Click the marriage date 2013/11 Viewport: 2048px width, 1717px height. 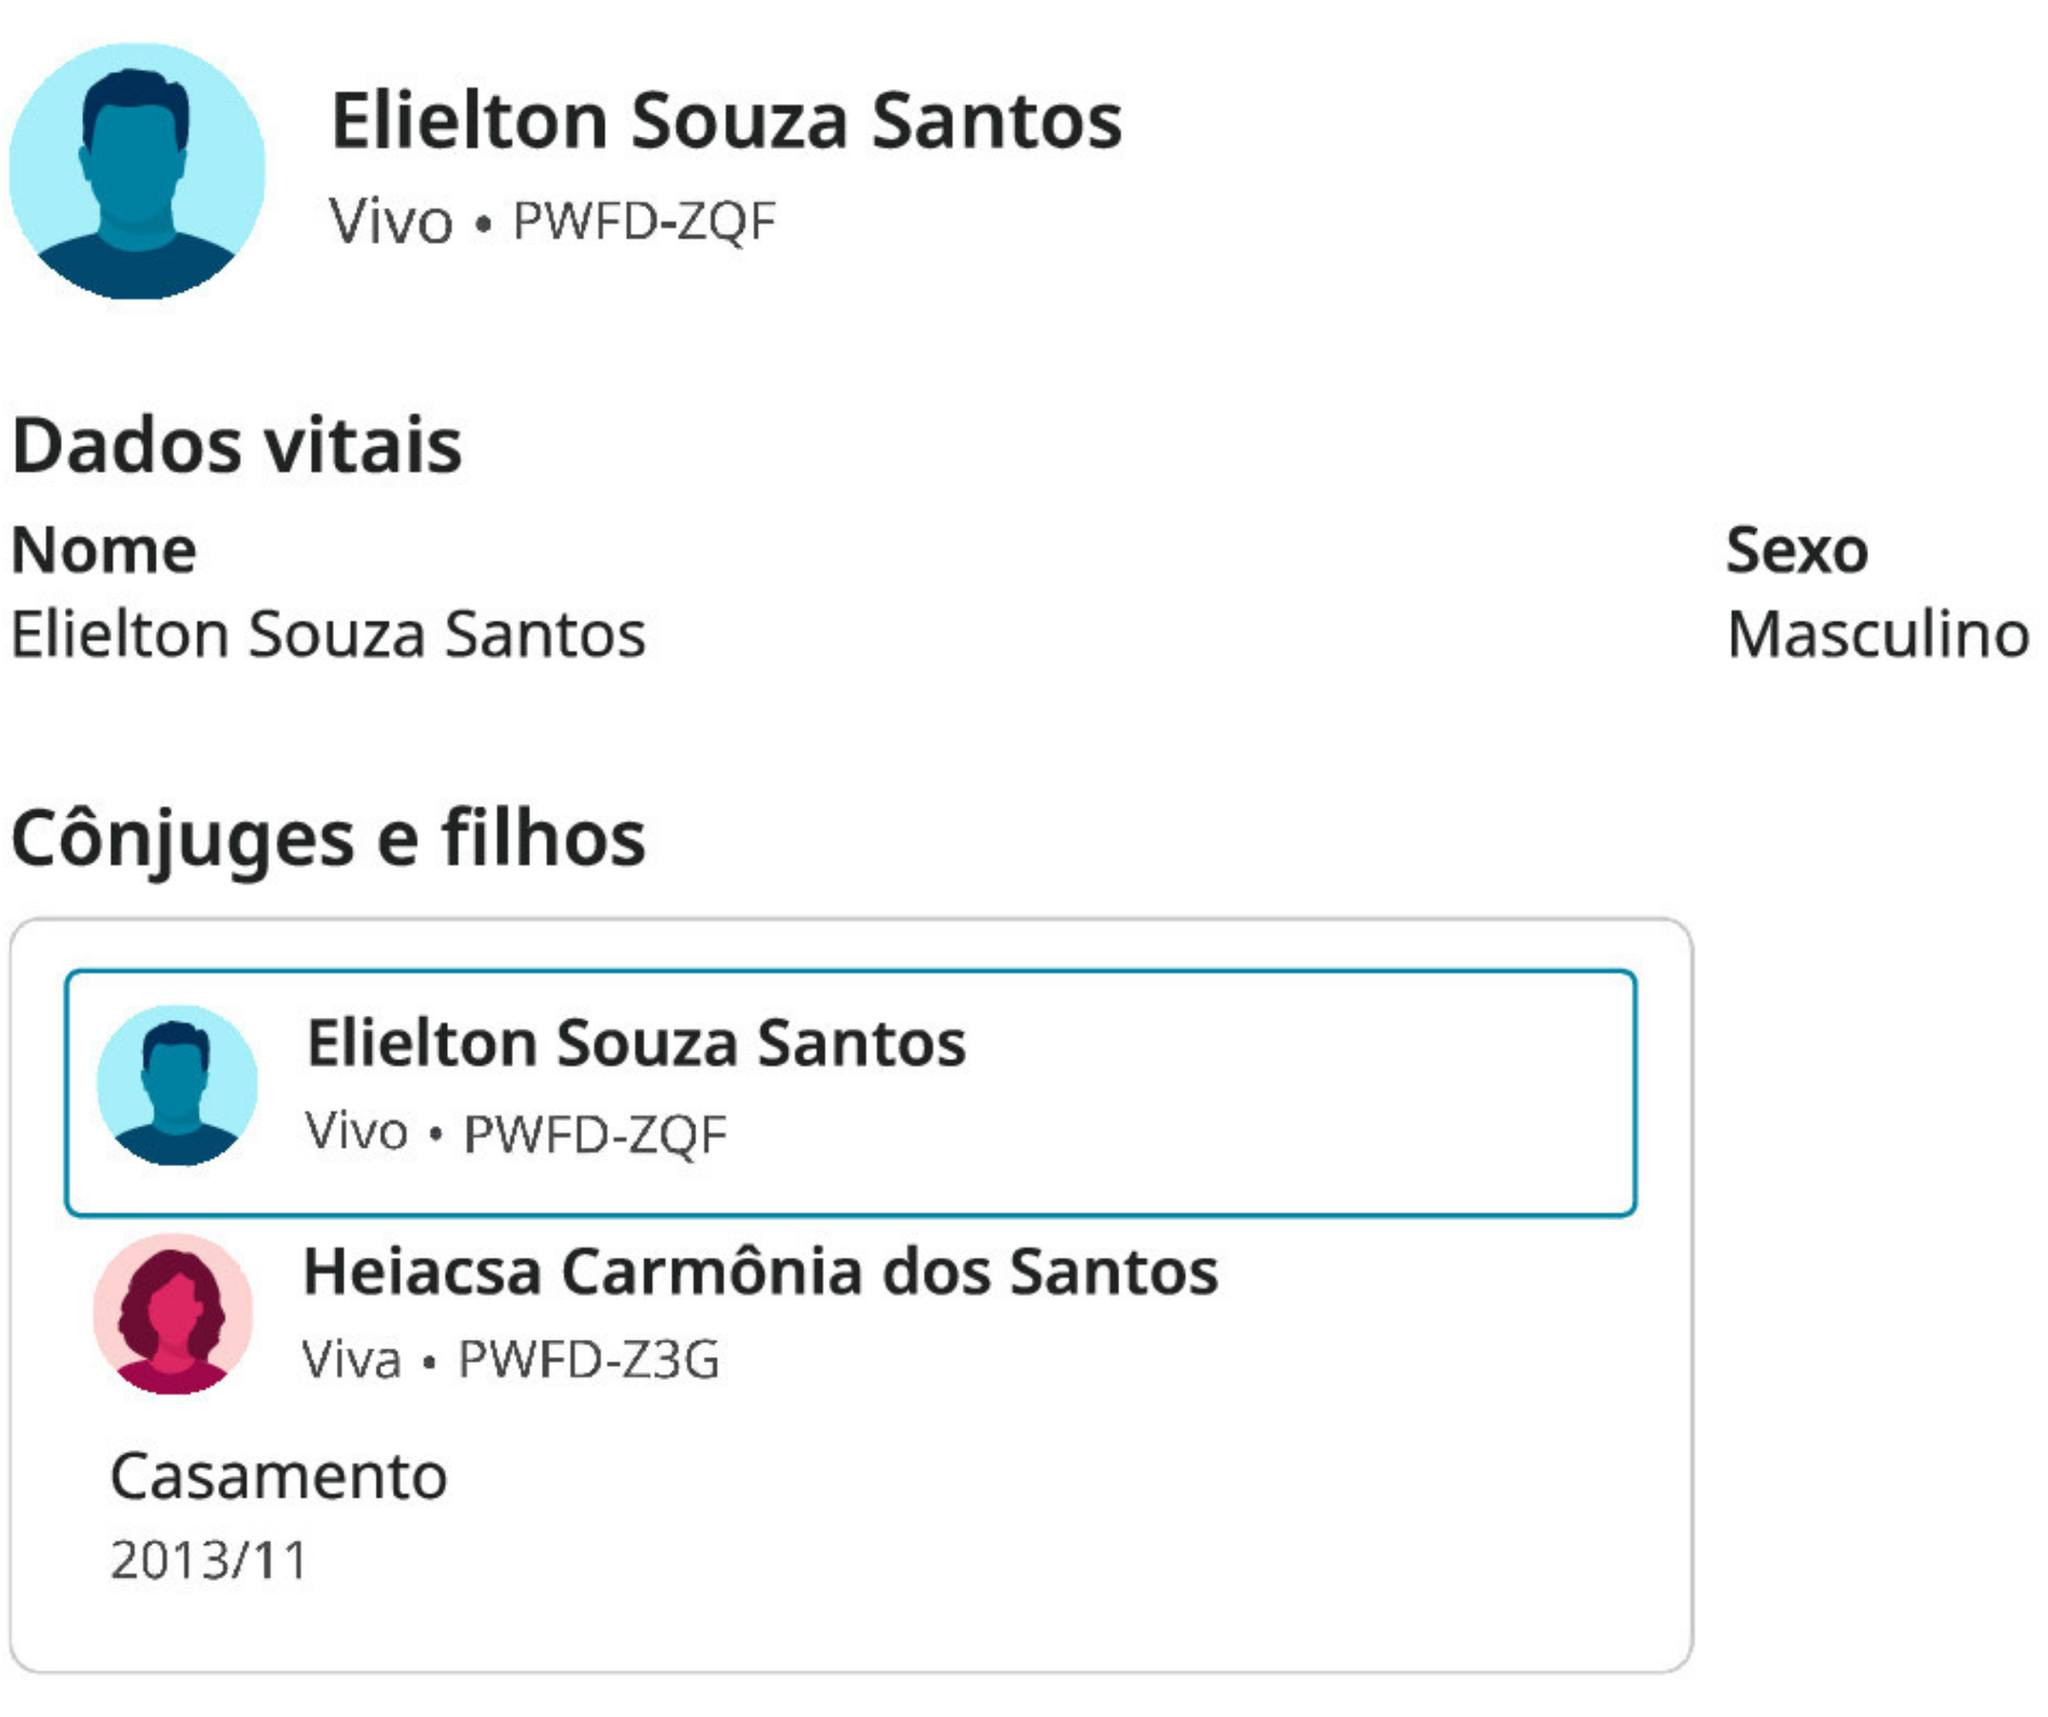pyautogui.click(x=209, y=1560)
